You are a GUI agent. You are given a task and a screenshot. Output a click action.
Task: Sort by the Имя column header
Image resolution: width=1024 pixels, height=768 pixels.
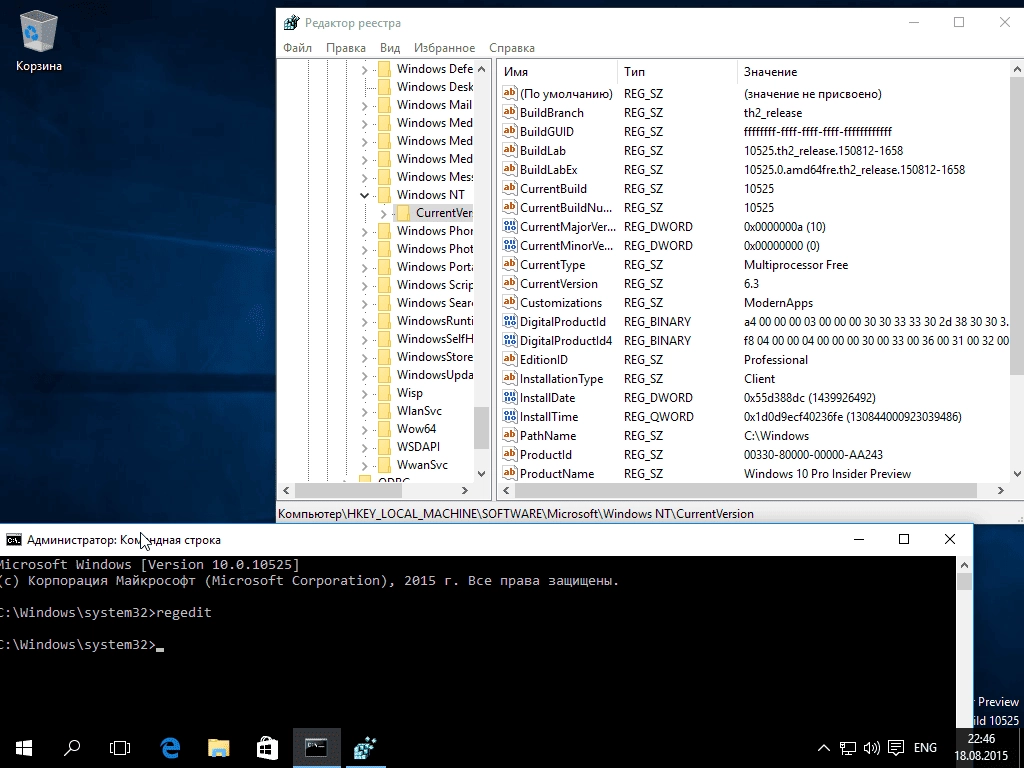click(557, 72)
